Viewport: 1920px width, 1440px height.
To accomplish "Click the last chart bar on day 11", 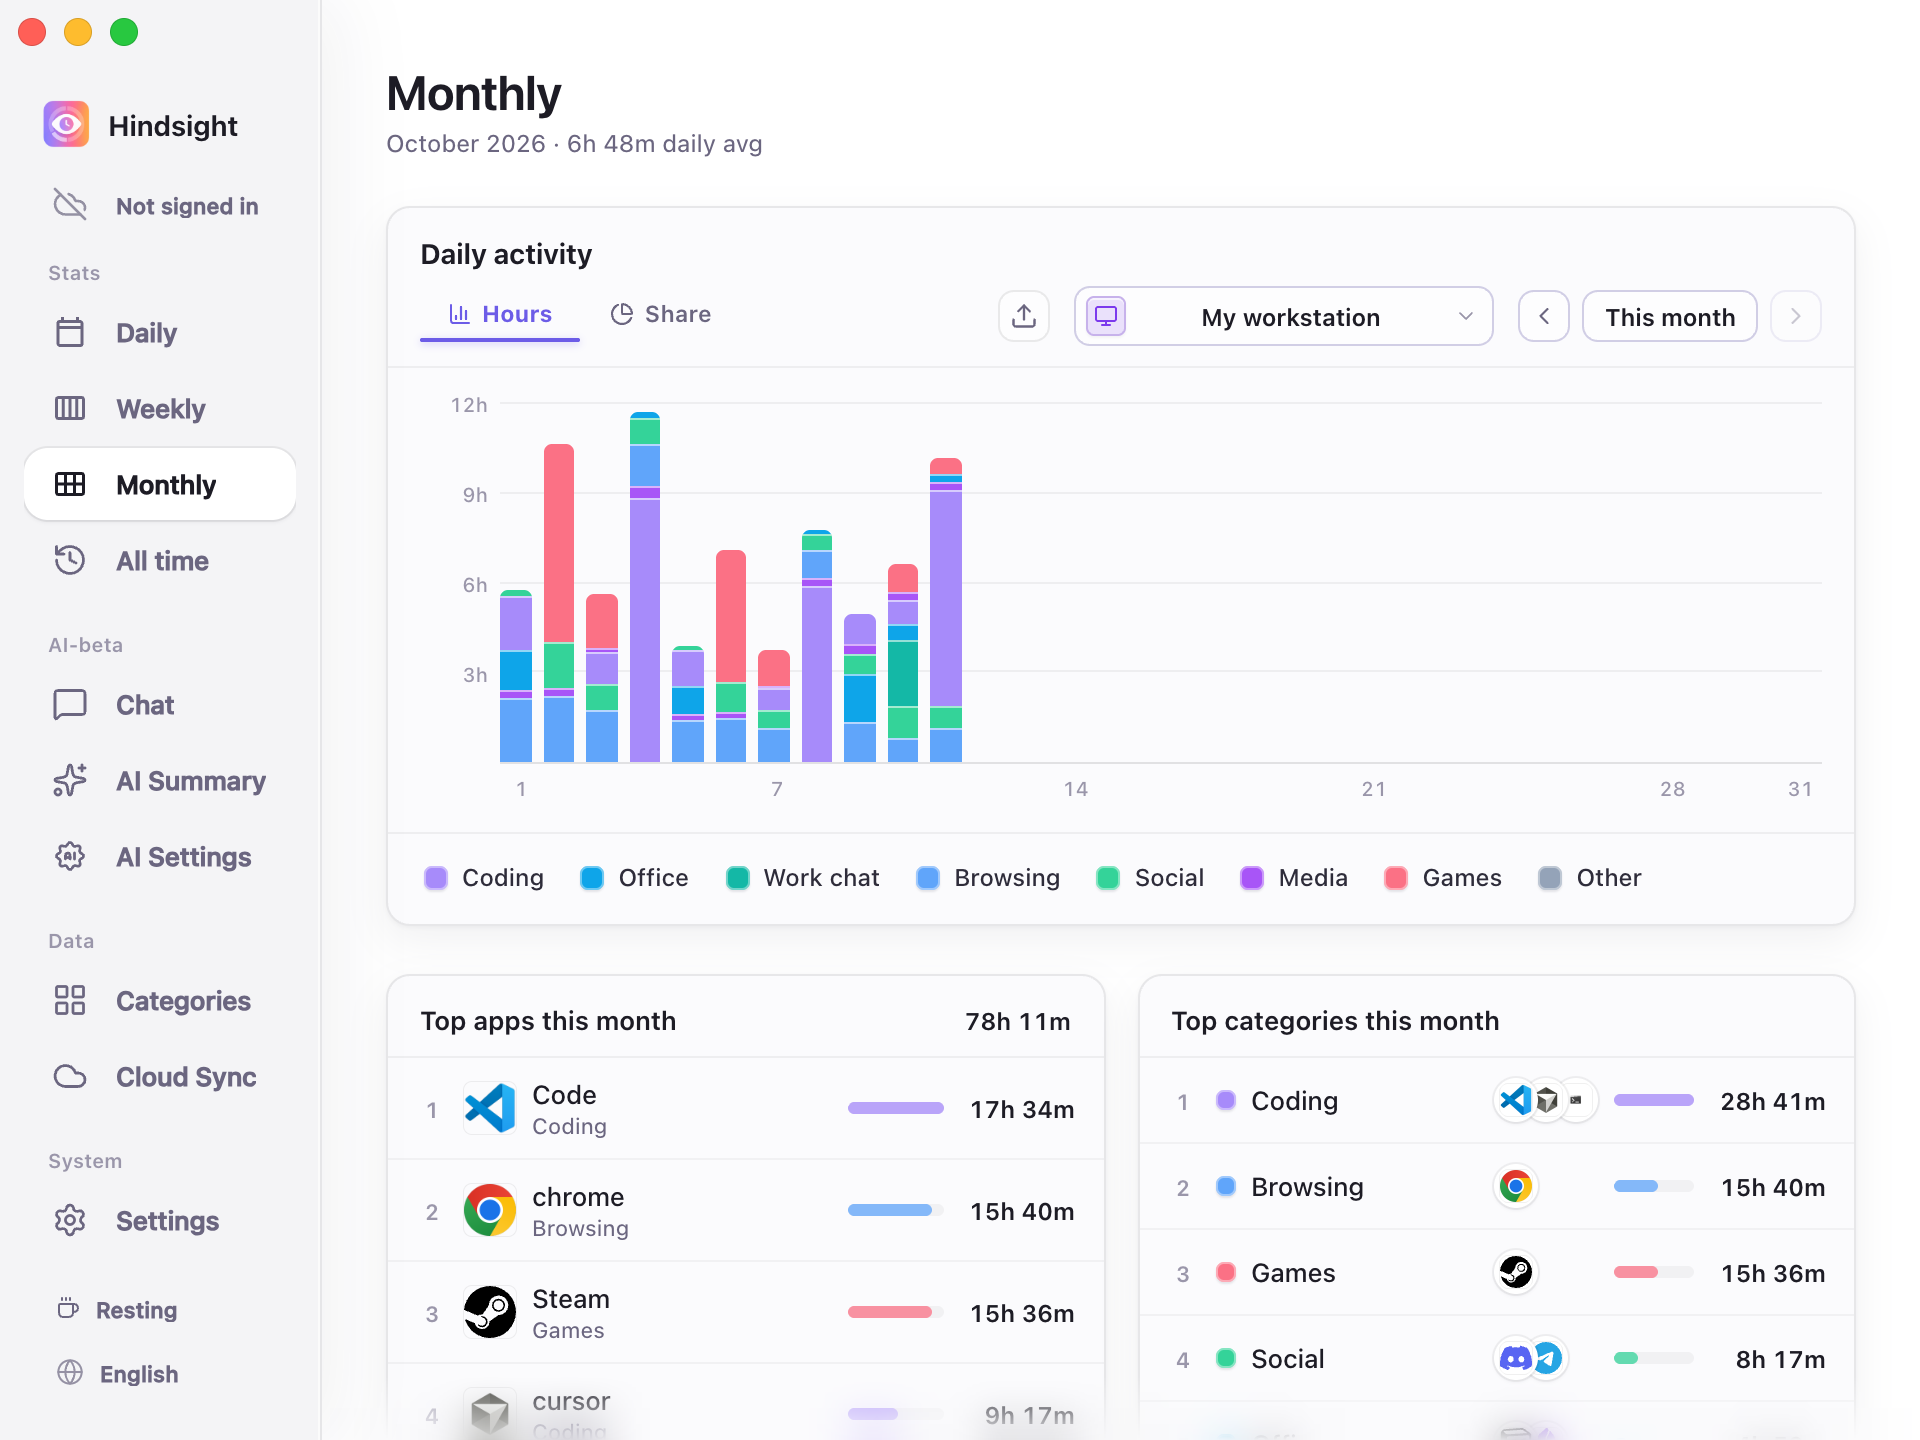I will 946,610.
